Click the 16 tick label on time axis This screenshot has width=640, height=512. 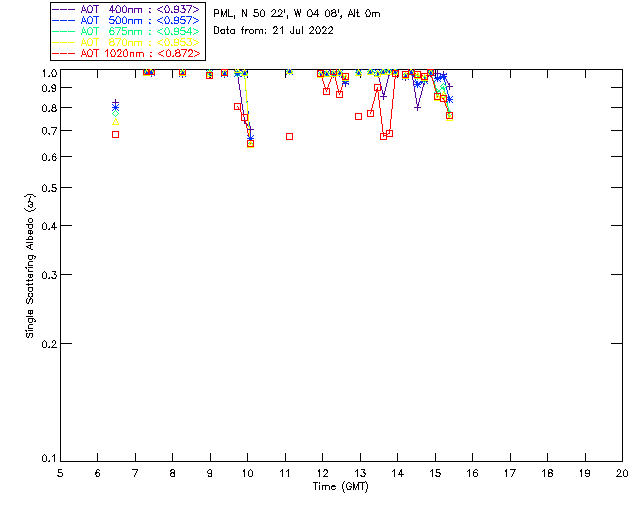tap(473, 473)
